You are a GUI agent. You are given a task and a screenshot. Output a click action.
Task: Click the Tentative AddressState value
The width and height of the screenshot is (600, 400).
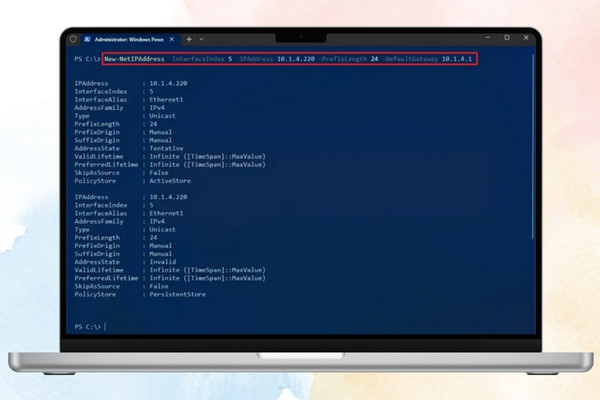click(x=166, y=148)
